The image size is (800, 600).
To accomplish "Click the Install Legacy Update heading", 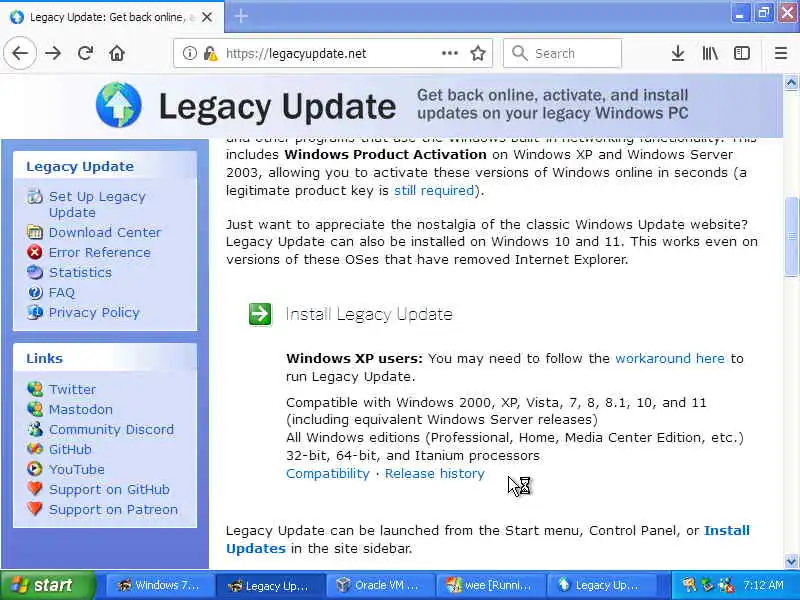I will tap(369, 314).
